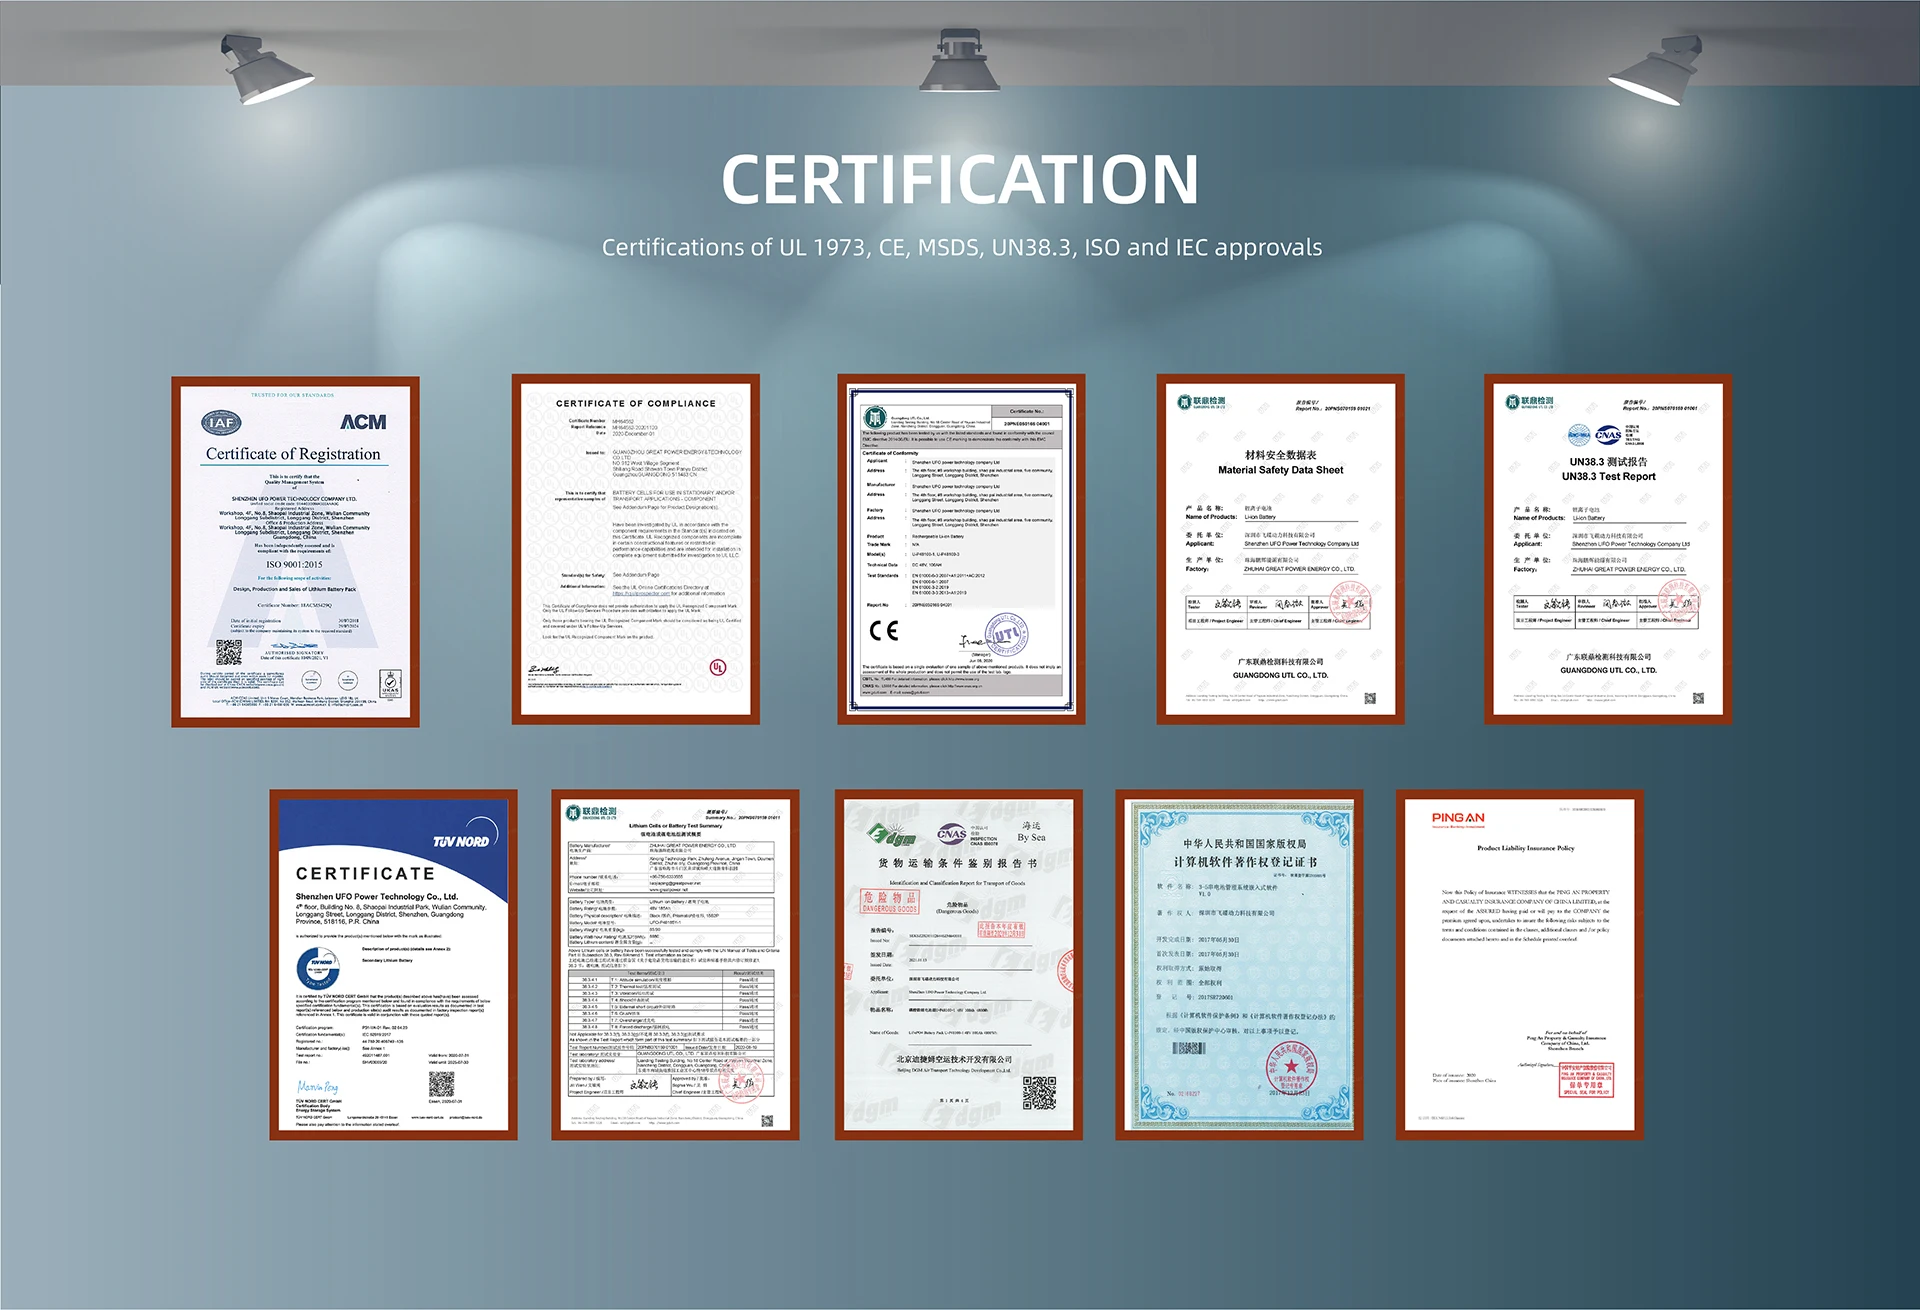This screenshot has width=1920, height=1310.
Task: Open the UL Certificate of Compliance
Action: (635, 549)
